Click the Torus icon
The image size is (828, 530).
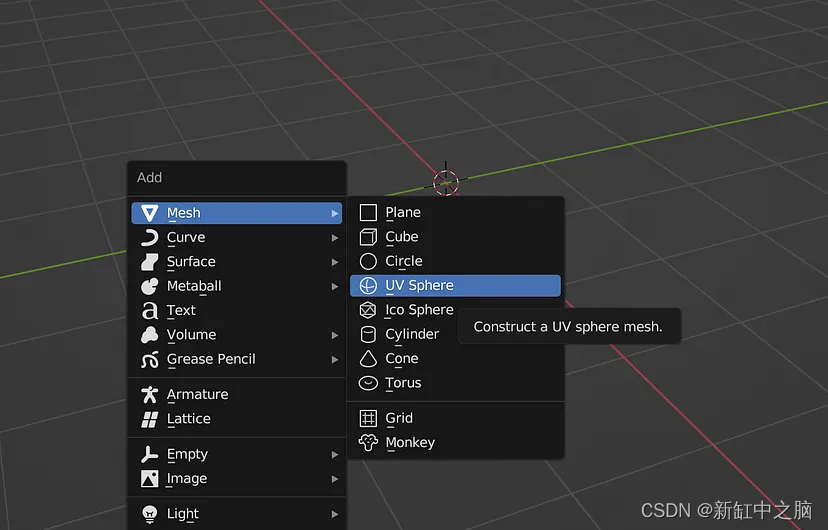tap(368, 383)
